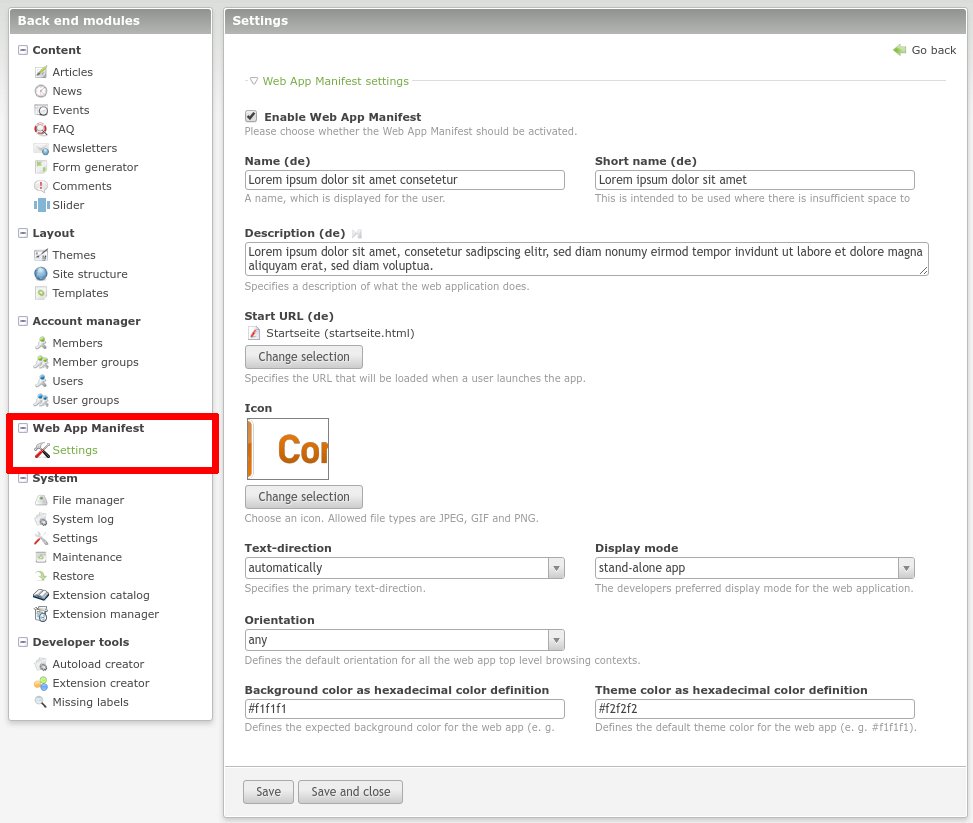973x823 pixels.
Task: Open the Display mode dropdown
Action: click(x=755, y=568)
